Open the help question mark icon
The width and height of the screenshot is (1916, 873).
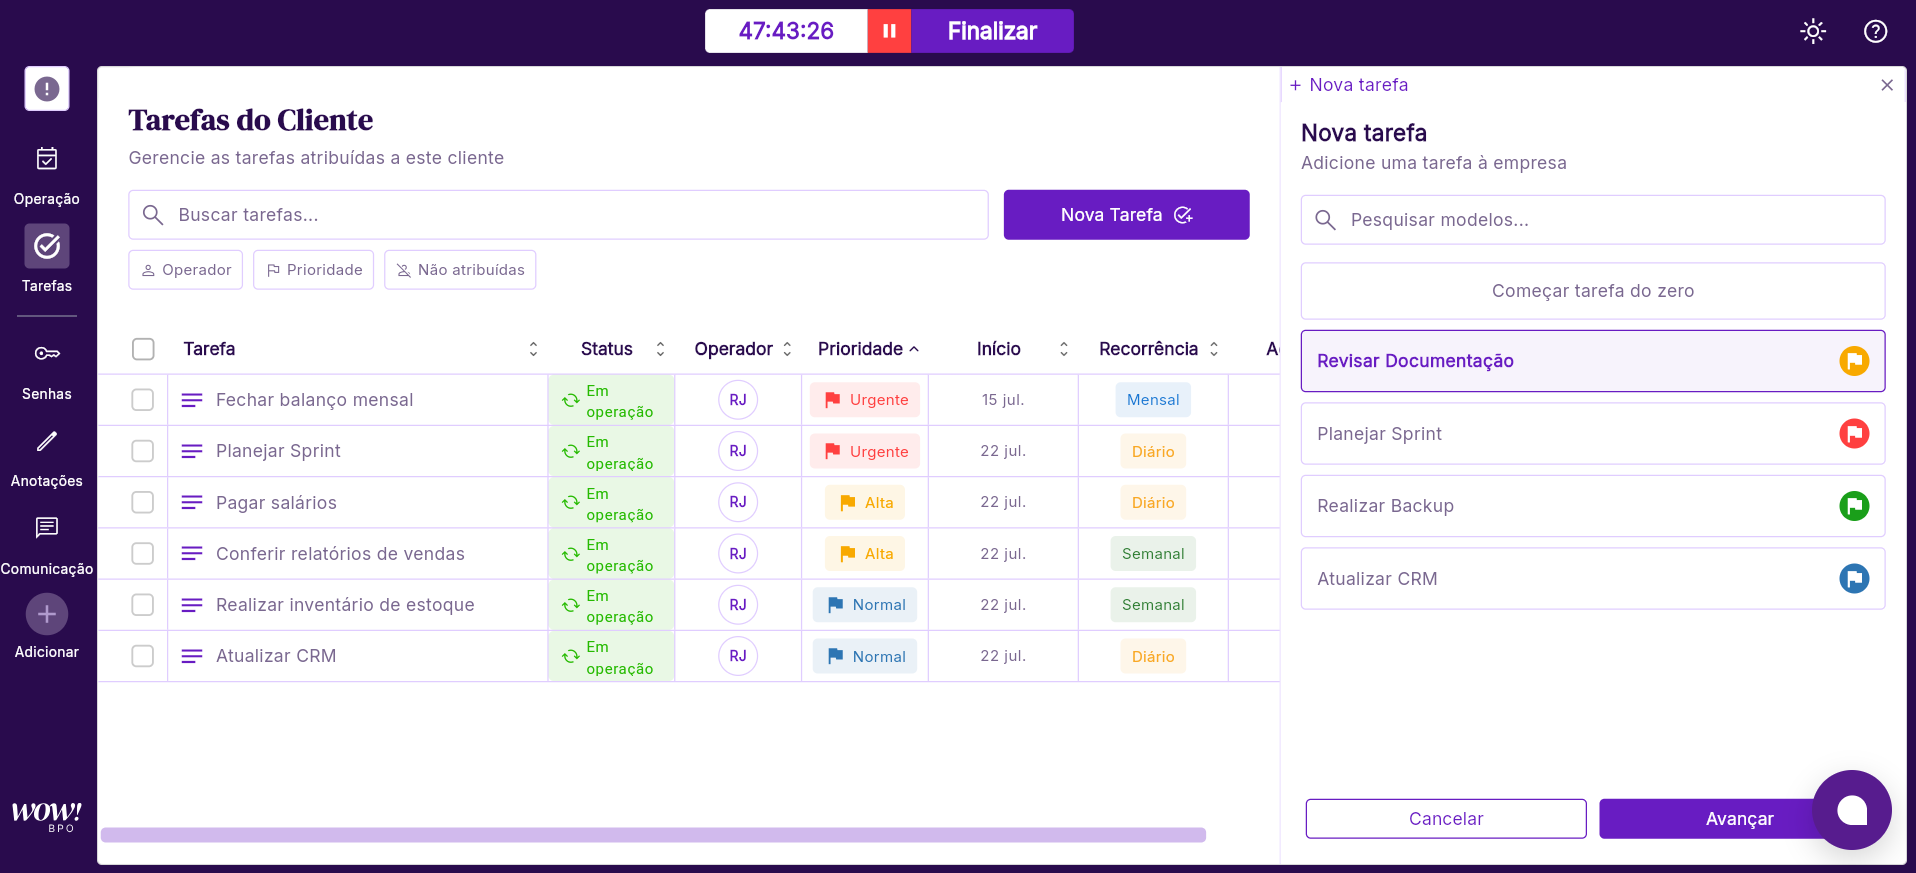click(x=1875, y=31)
